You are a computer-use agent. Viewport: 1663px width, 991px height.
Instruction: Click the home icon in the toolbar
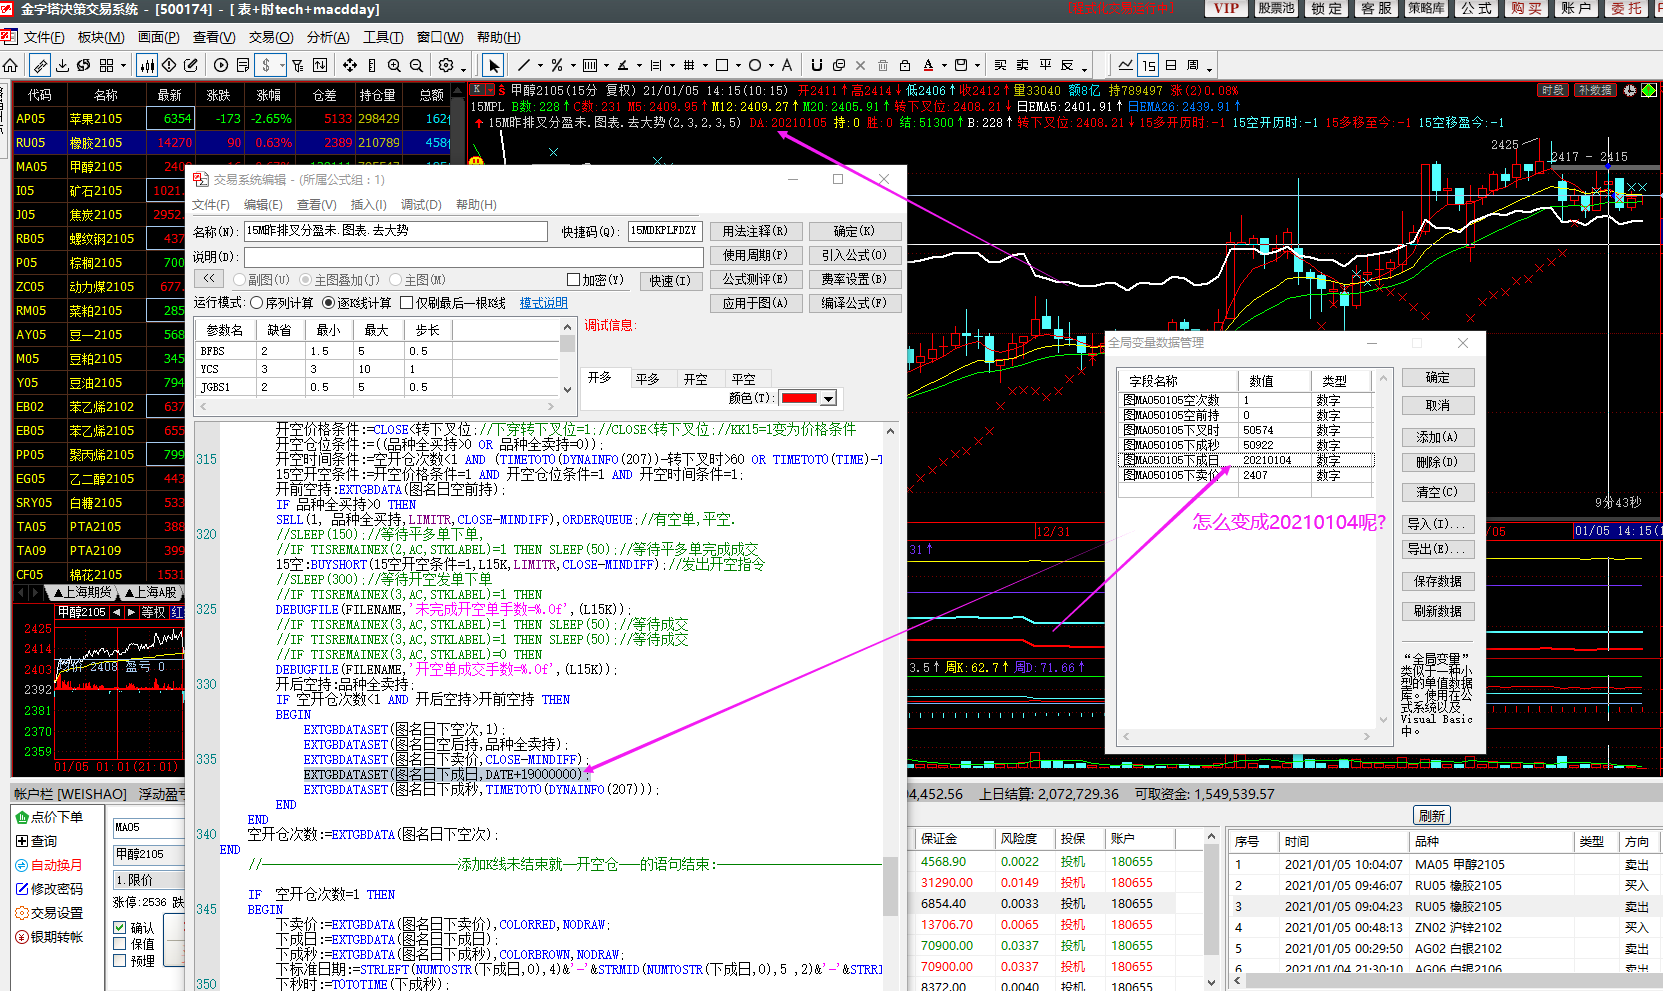[x=11, y=66]
